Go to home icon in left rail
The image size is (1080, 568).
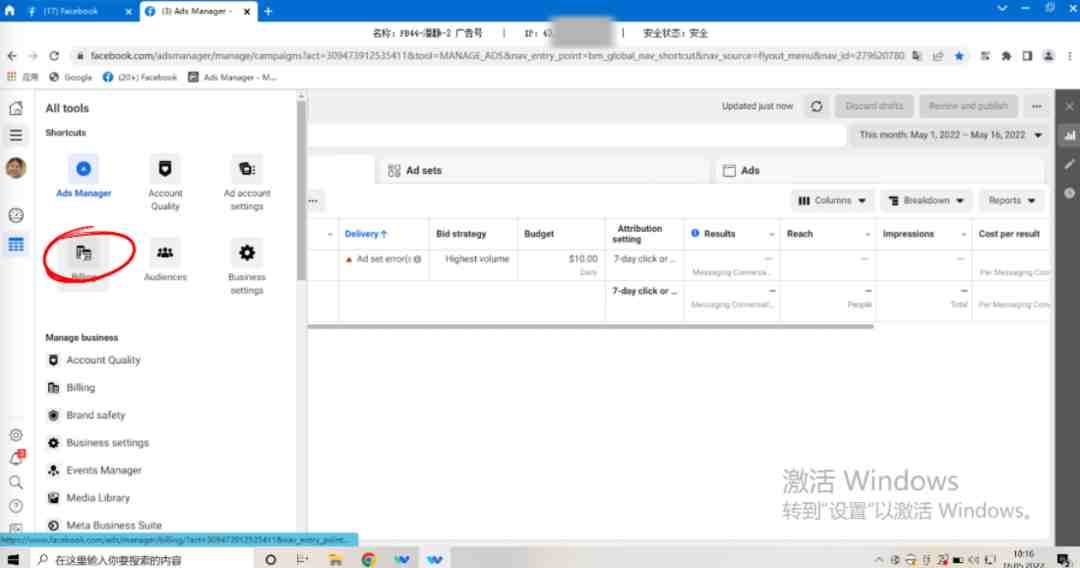16,108
